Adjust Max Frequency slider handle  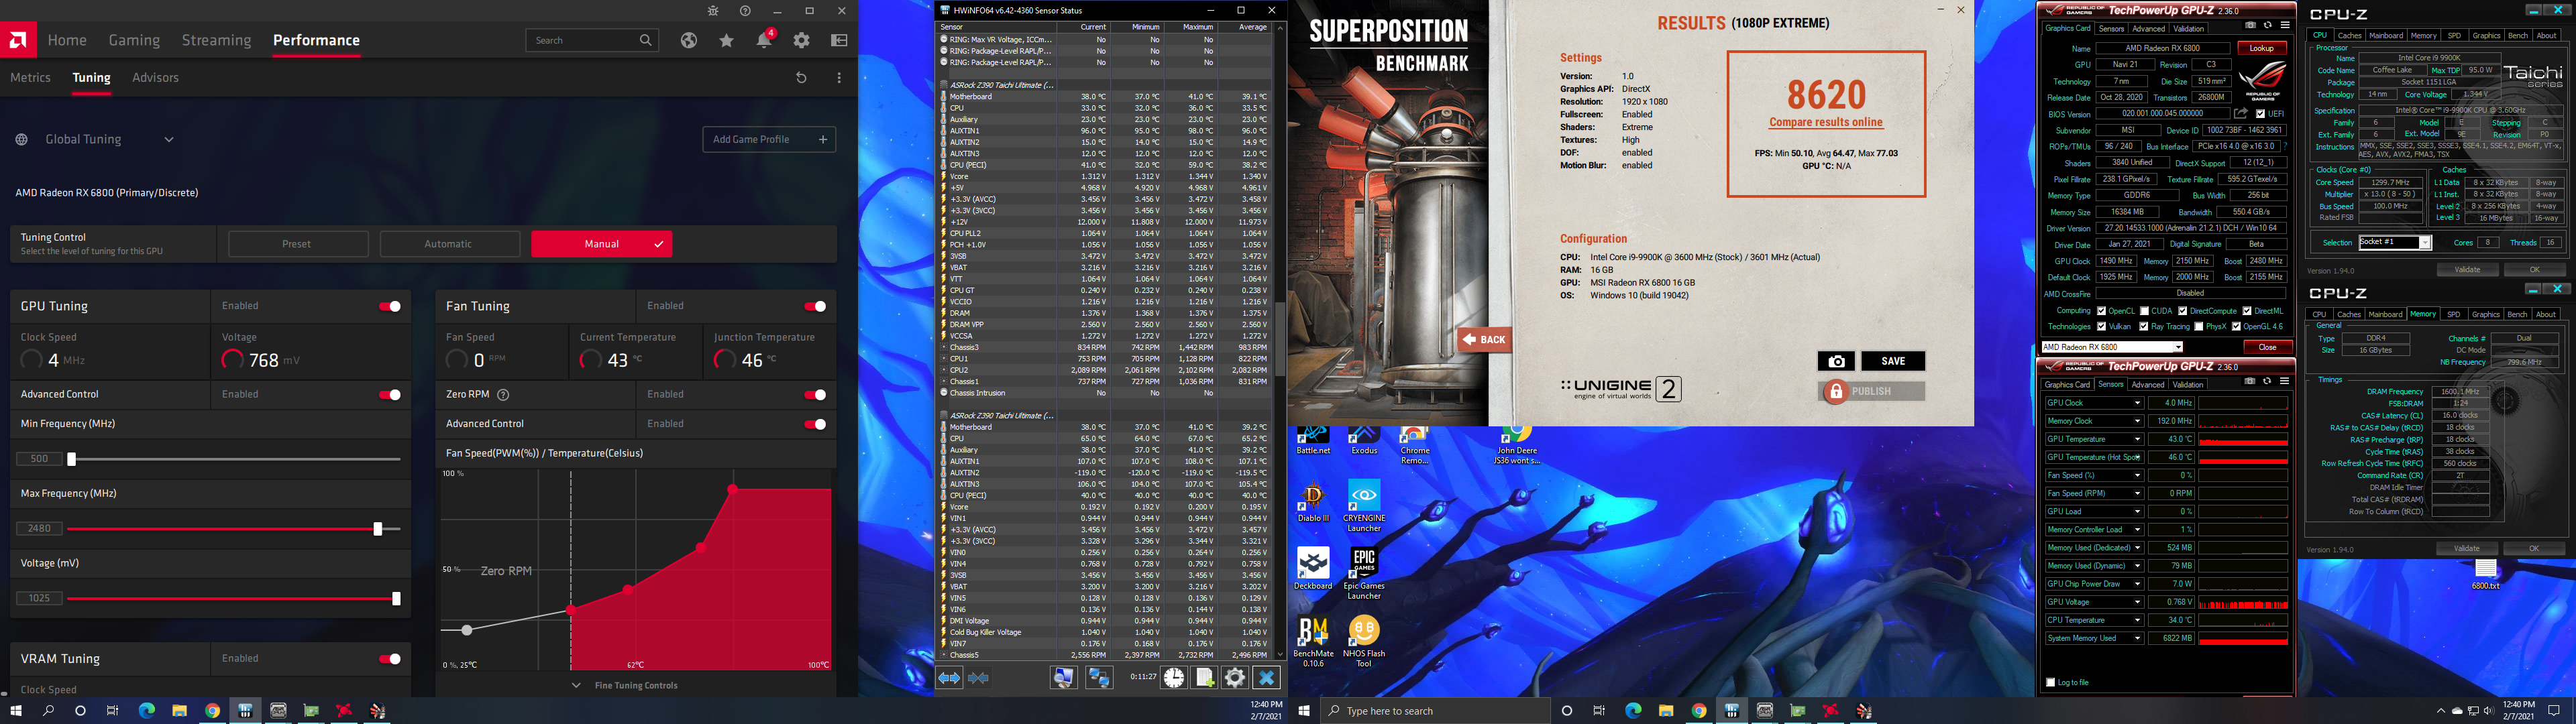click(378, 529)
